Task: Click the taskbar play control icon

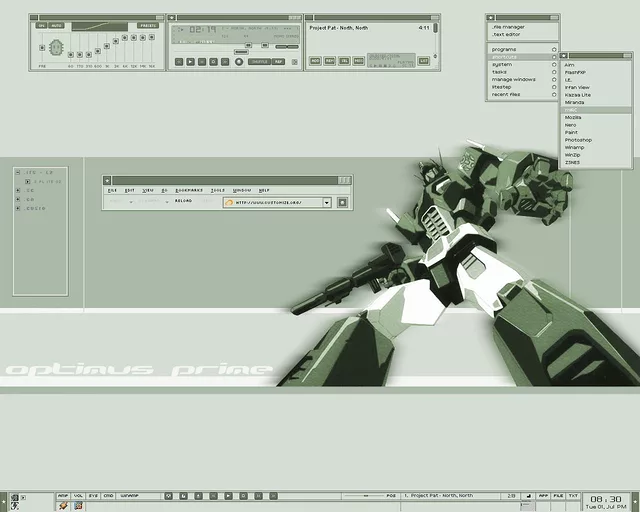Action: [228, 496]
